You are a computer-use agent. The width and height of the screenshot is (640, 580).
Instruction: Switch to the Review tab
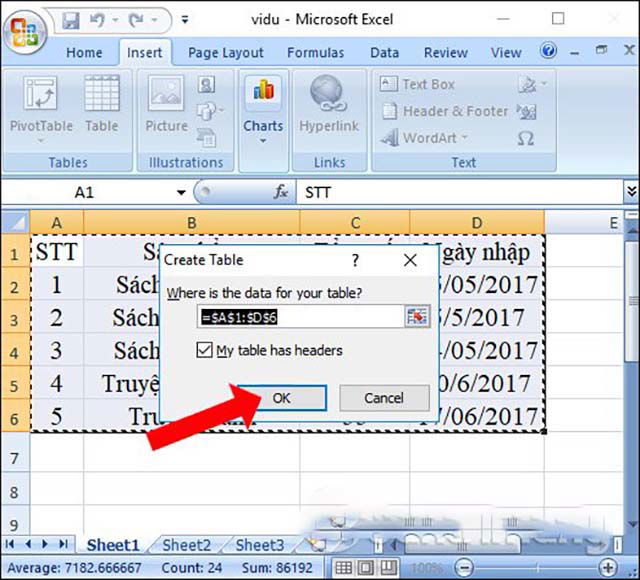pyautogui.click(x=446, y=53)
